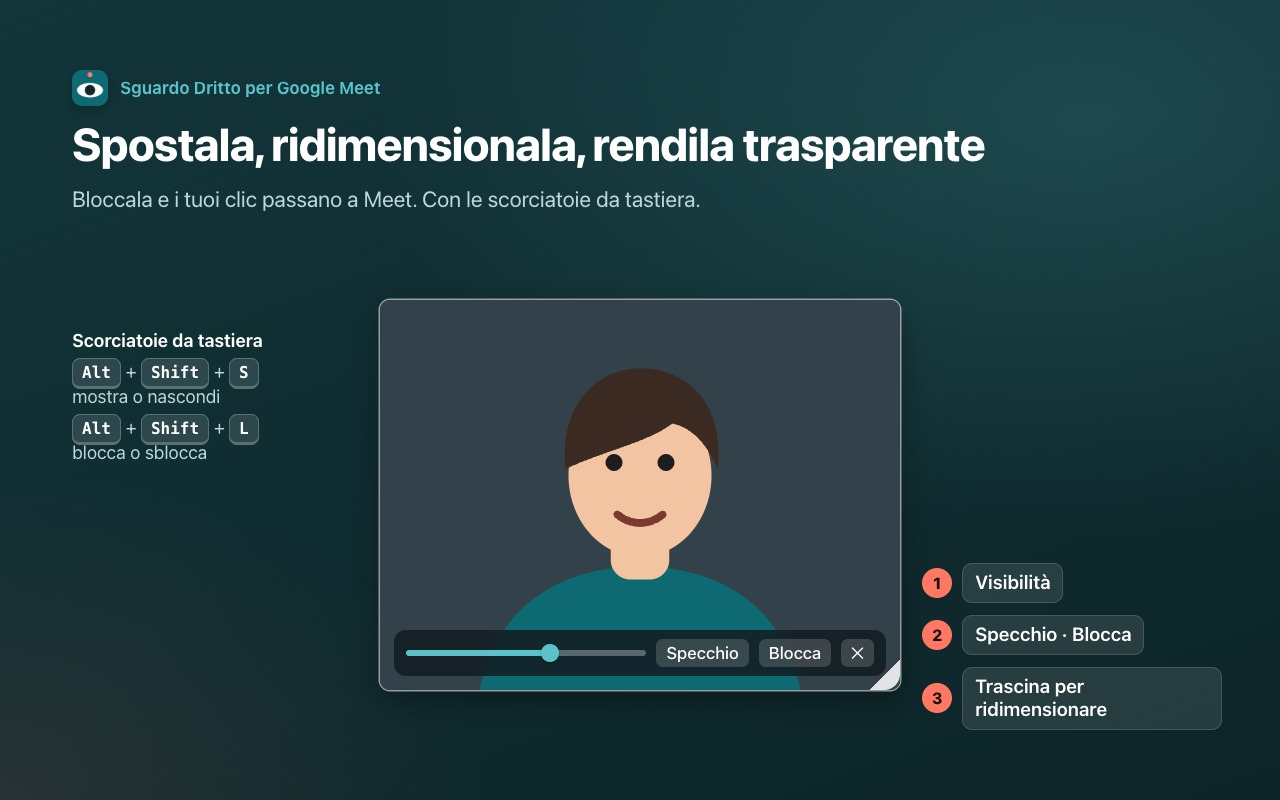
Task: Click the 'Sguardo Dritto per Google Meet' title
Action: [x=250, y=88]
